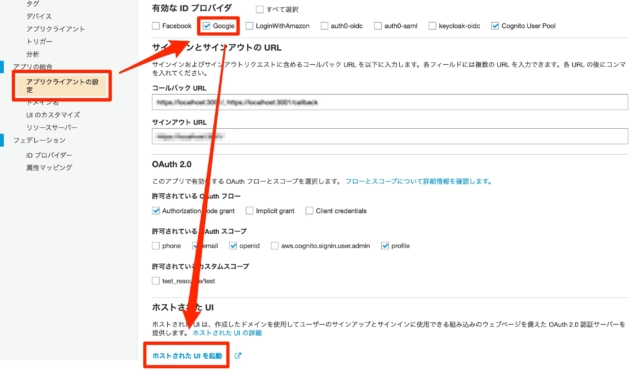Open UI のカスタマイズ in the sidebar
The width and height of the screenshot is (640, 378).
pos(53,115)
